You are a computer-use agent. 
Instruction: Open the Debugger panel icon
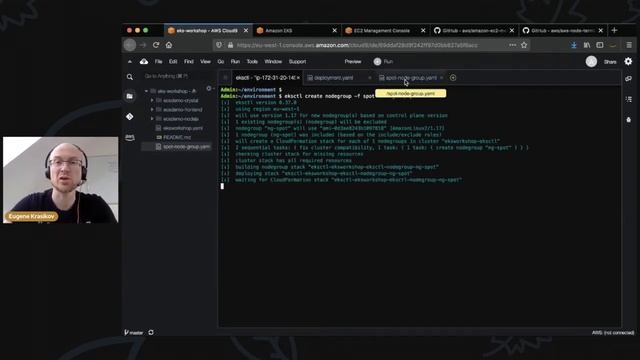coord(629,120)
